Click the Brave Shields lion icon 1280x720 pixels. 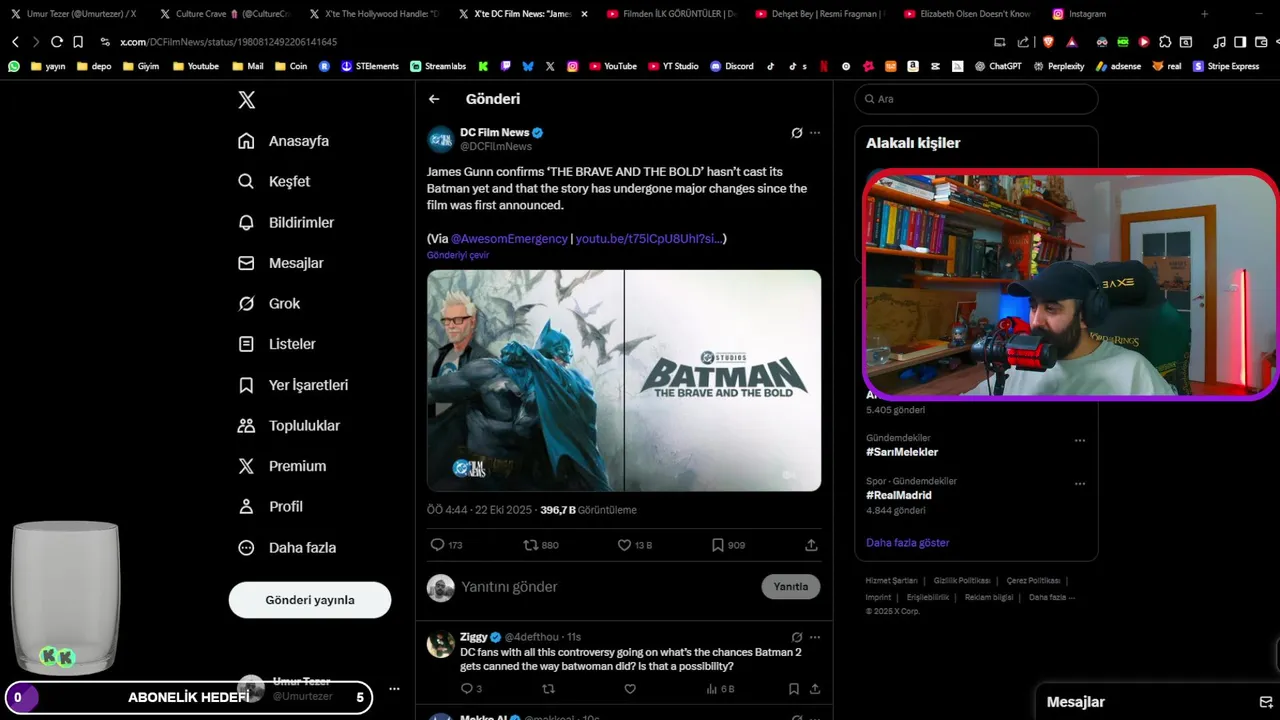[x=1048, y=42]
